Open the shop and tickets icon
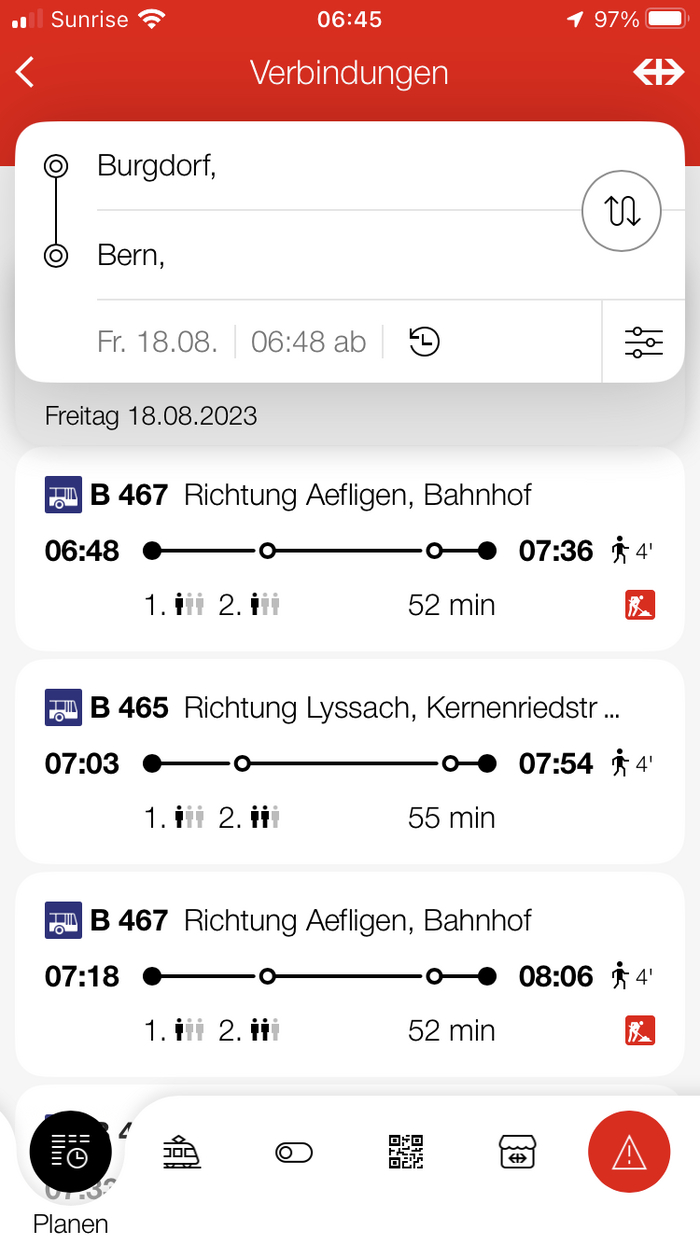This screenshot has height=1245, width=700. pyautogui.click(x=518, y=1152)
